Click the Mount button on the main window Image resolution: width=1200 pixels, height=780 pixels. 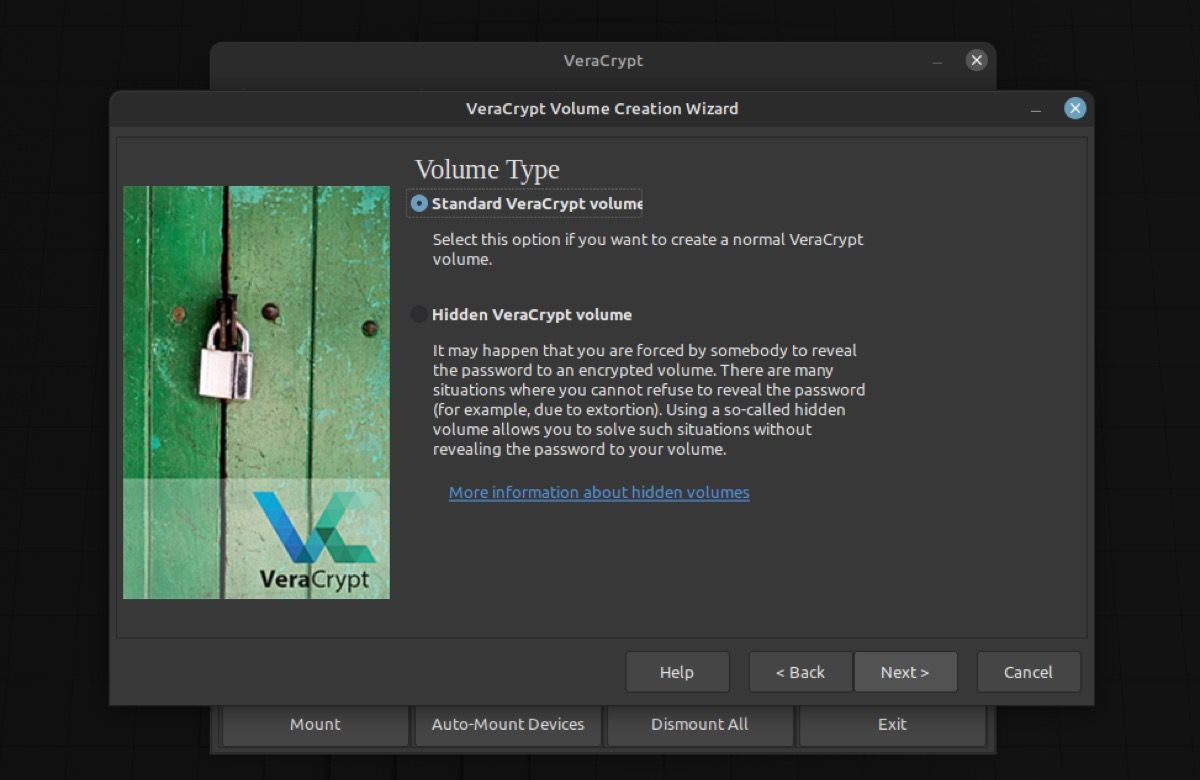(x=314, y=724)
